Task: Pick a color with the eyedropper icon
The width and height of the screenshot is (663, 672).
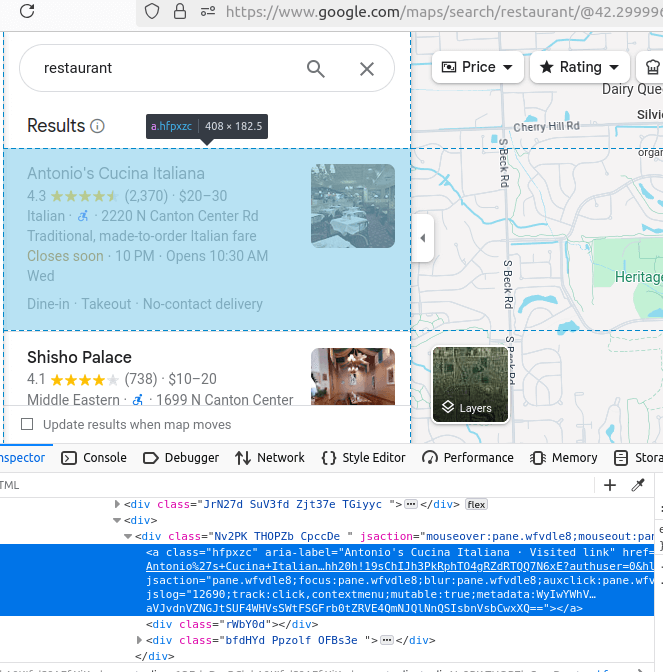Action: tap(638, 485)
